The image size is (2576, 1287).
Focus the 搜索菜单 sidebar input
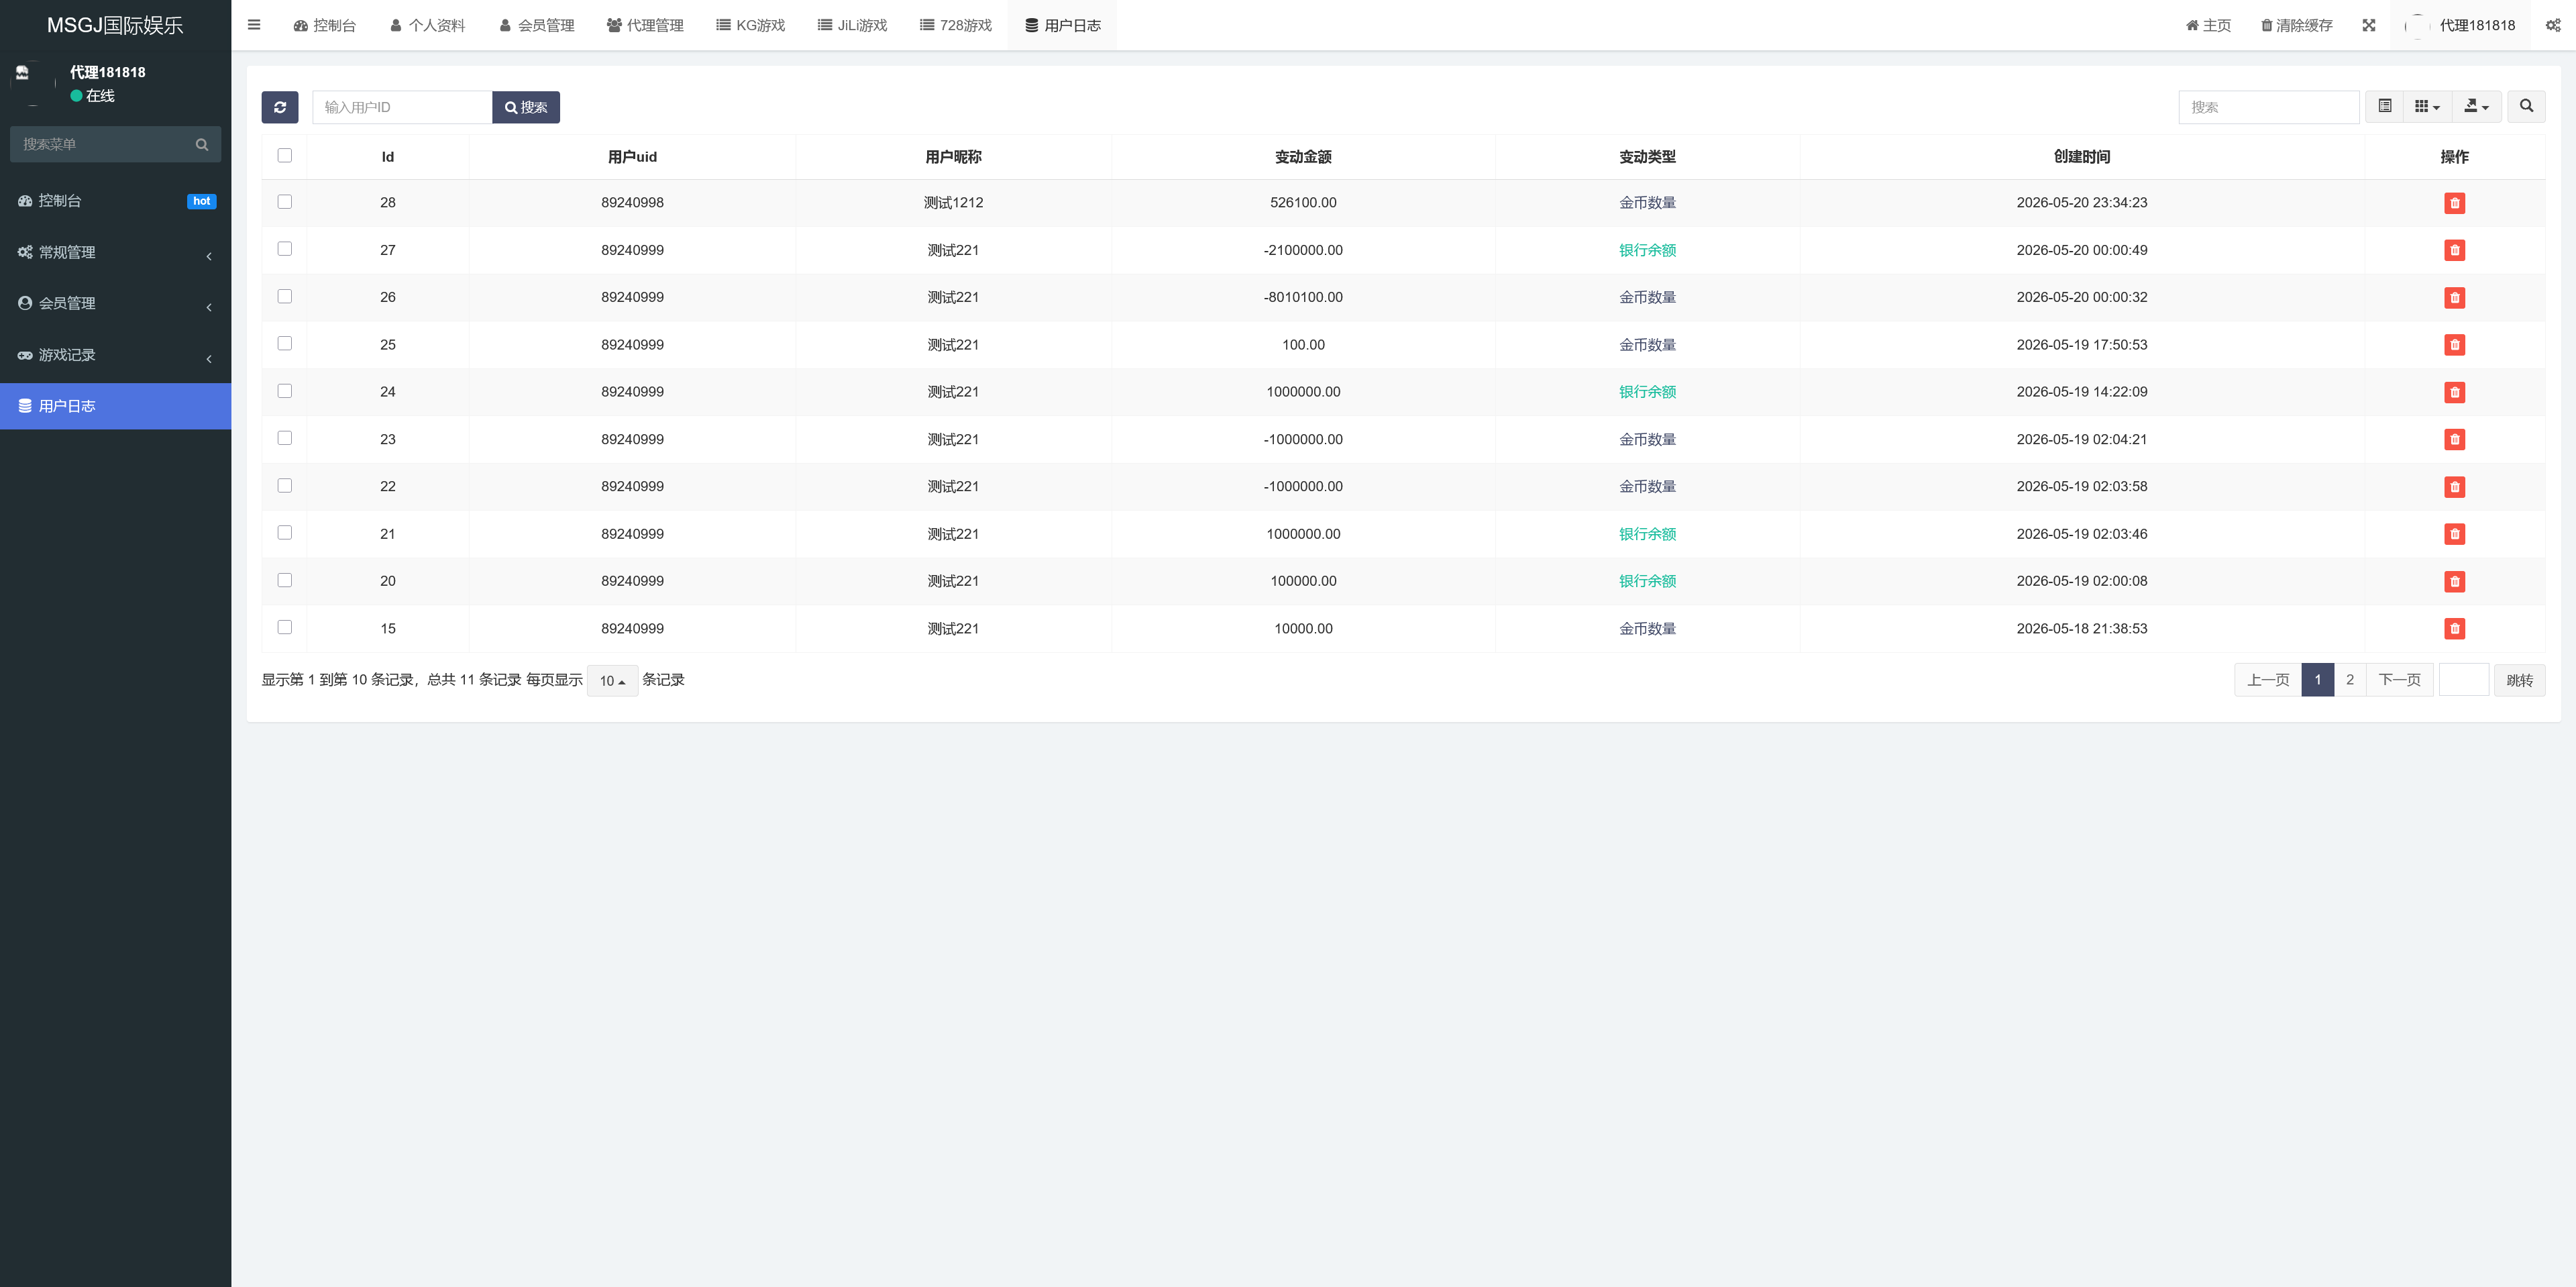102,144
